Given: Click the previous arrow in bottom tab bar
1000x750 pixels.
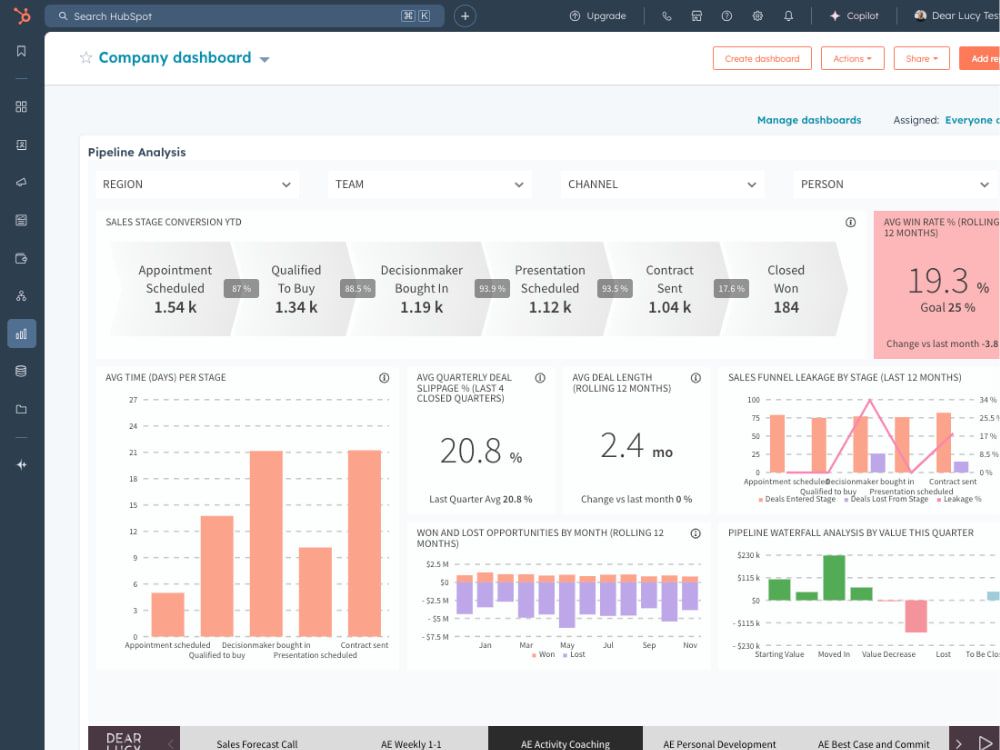Looking at the screenshot, I should (170, 744).
